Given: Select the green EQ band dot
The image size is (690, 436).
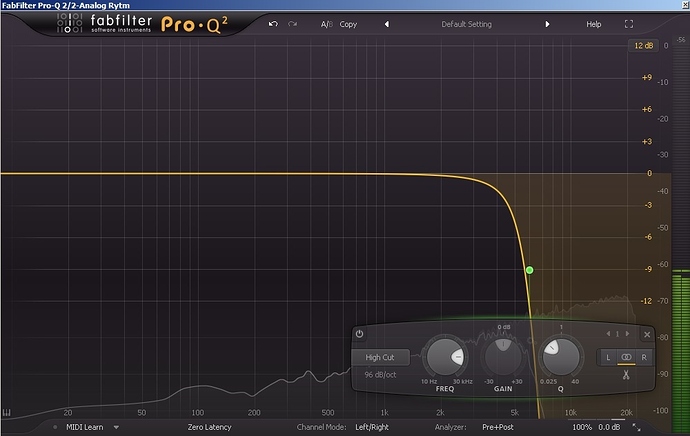Looking at the screenshot, I should [x=529, y=270].
